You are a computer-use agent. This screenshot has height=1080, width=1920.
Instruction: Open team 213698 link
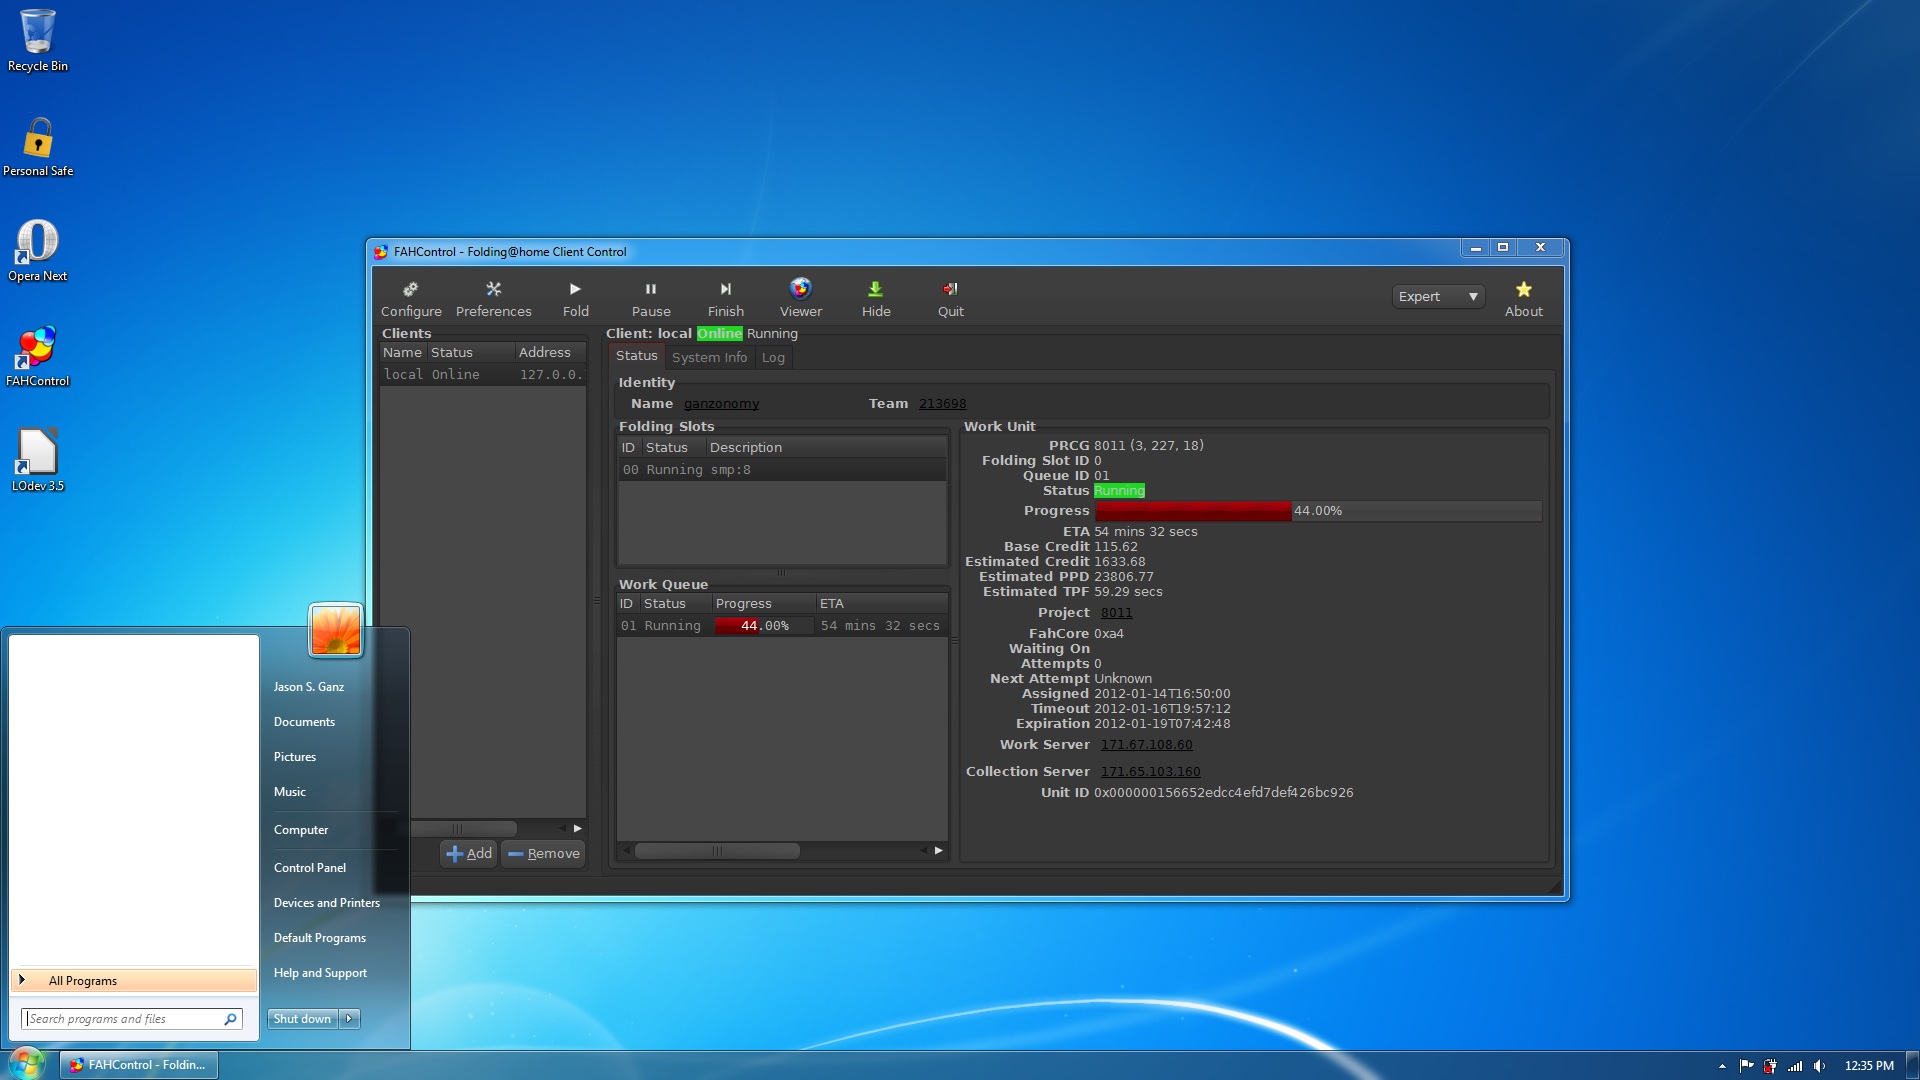(x=942, y=404)
